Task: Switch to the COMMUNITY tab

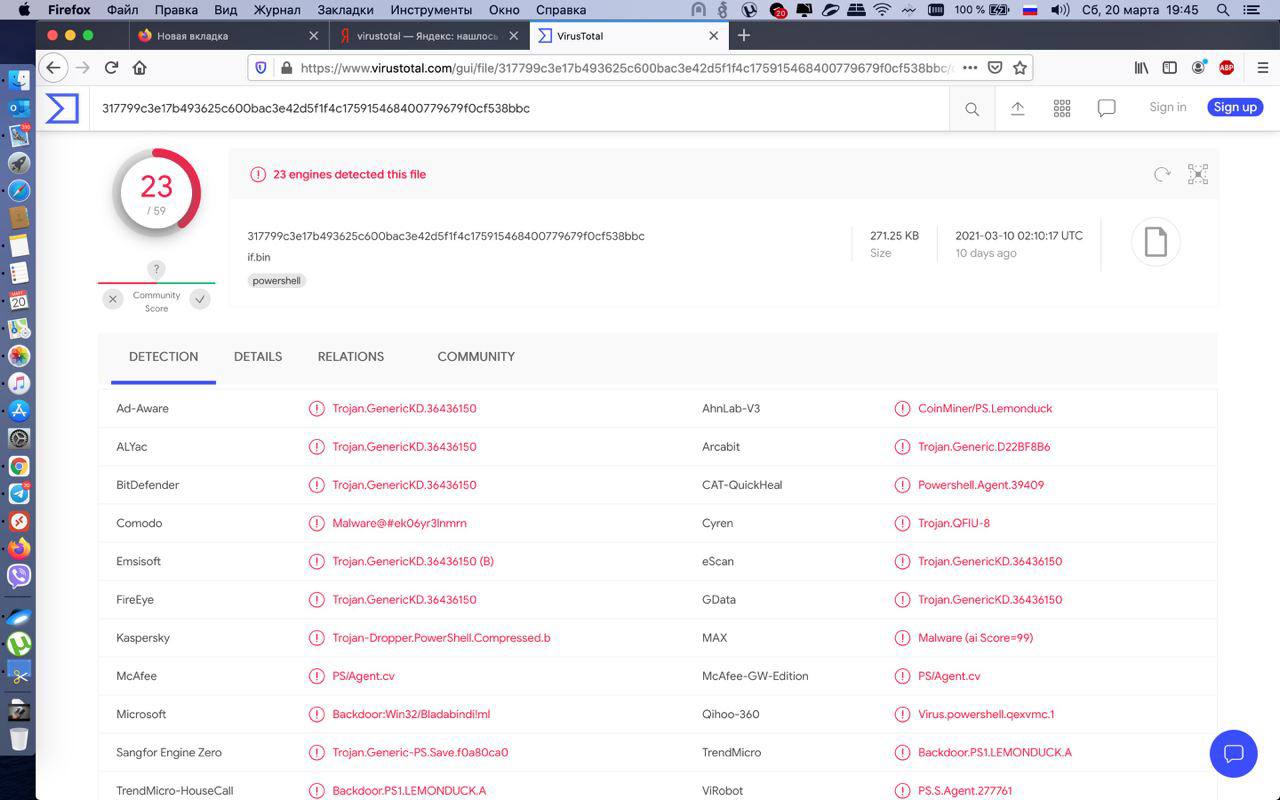Action: point(476,357)
